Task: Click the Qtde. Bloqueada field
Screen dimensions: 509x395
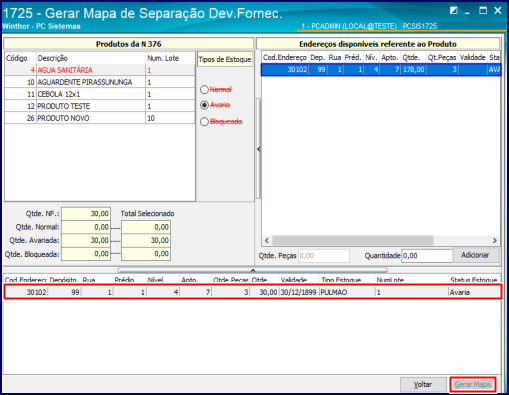Action: pos(86,254)
